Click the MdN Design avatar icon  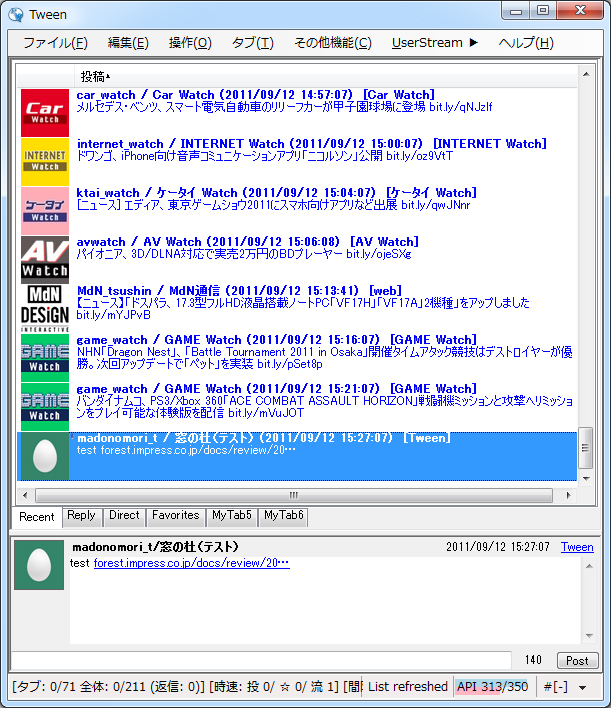[x=45, y=308]
